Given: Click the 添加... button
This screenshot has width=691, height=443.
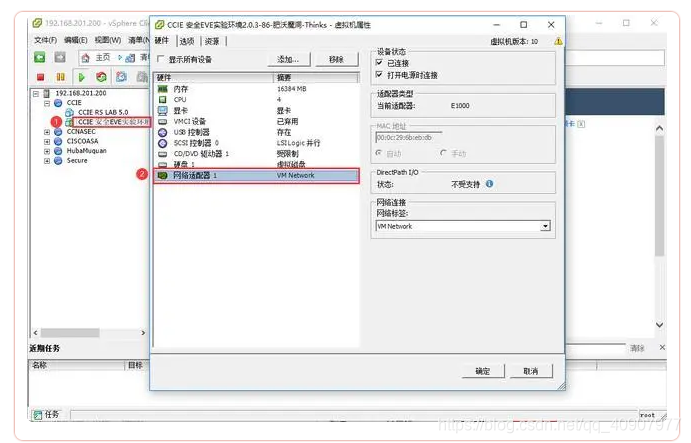Looking at the screenshot, I should (x=288, y=59).
